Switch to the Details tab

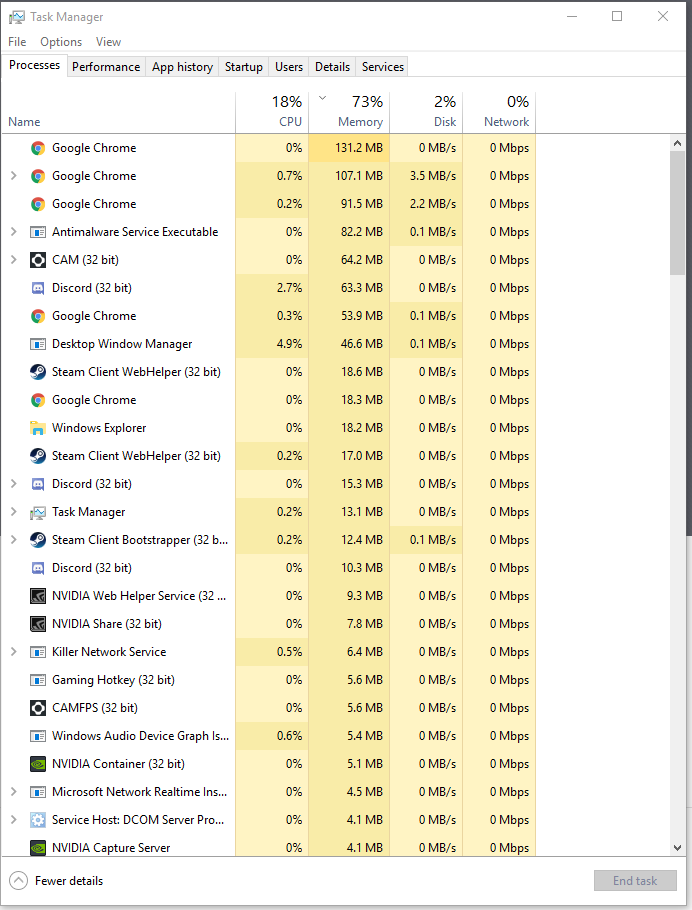(x=332, y=67)
